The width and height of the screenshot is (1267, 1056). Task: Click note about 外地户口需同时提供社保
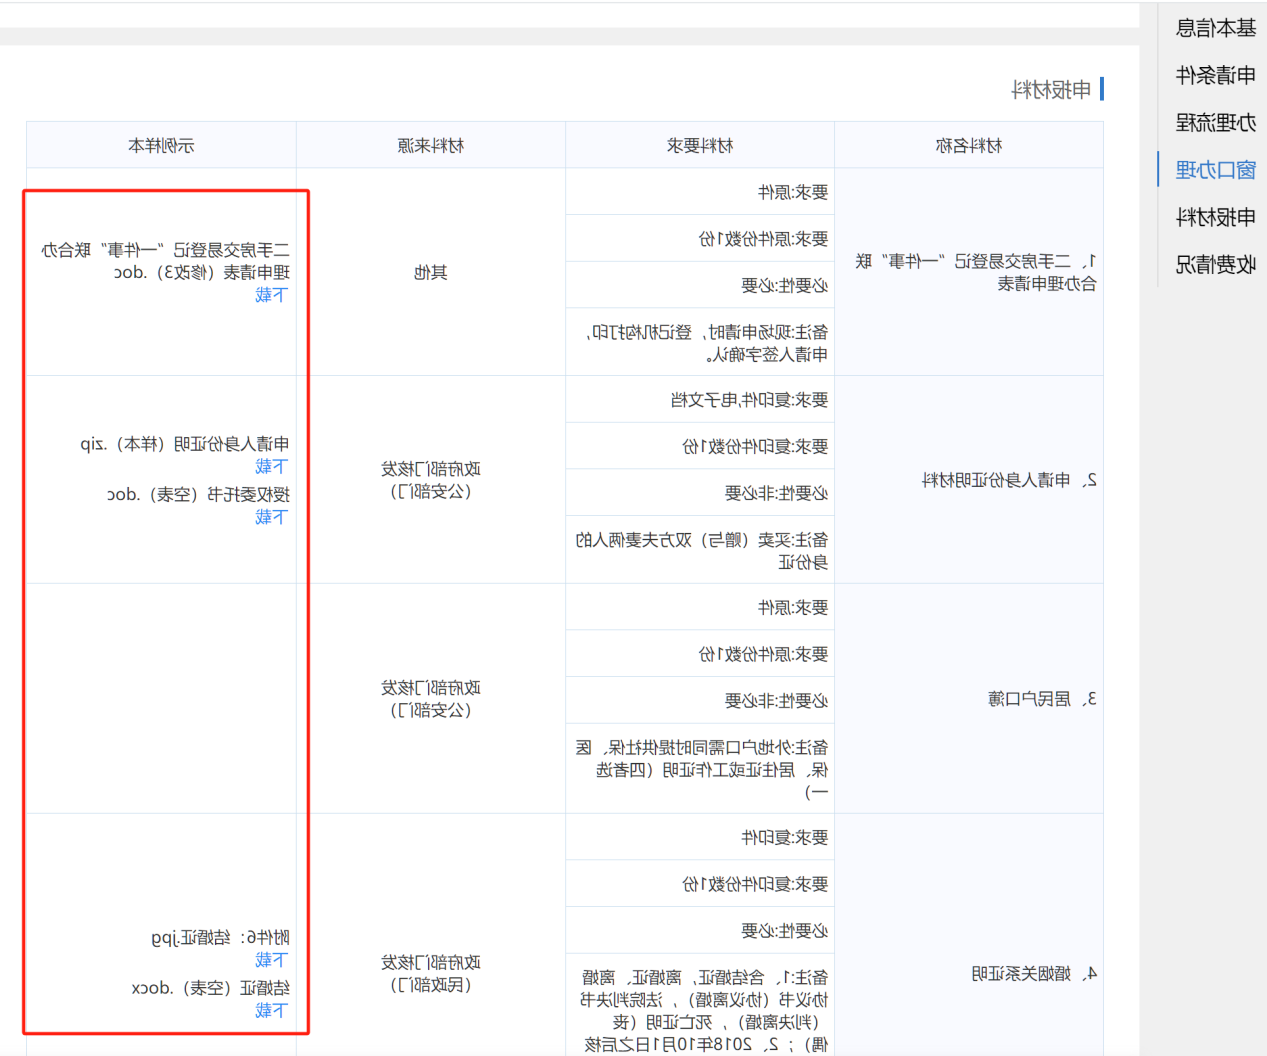pos(702,770)
